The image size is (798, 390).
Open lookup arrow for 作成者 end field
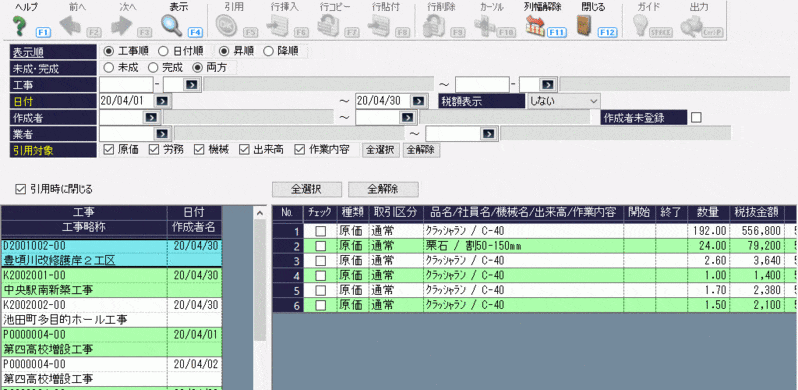point(408,117)
